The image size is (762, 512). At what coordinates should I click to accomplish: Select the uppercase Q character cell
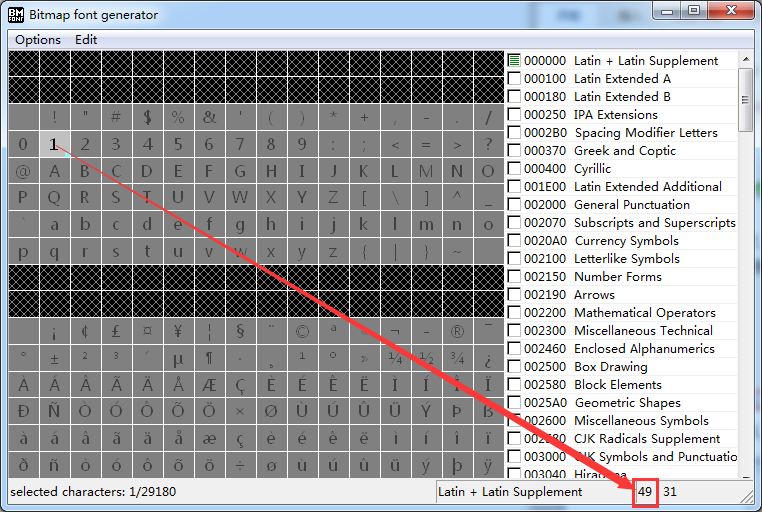54,198
